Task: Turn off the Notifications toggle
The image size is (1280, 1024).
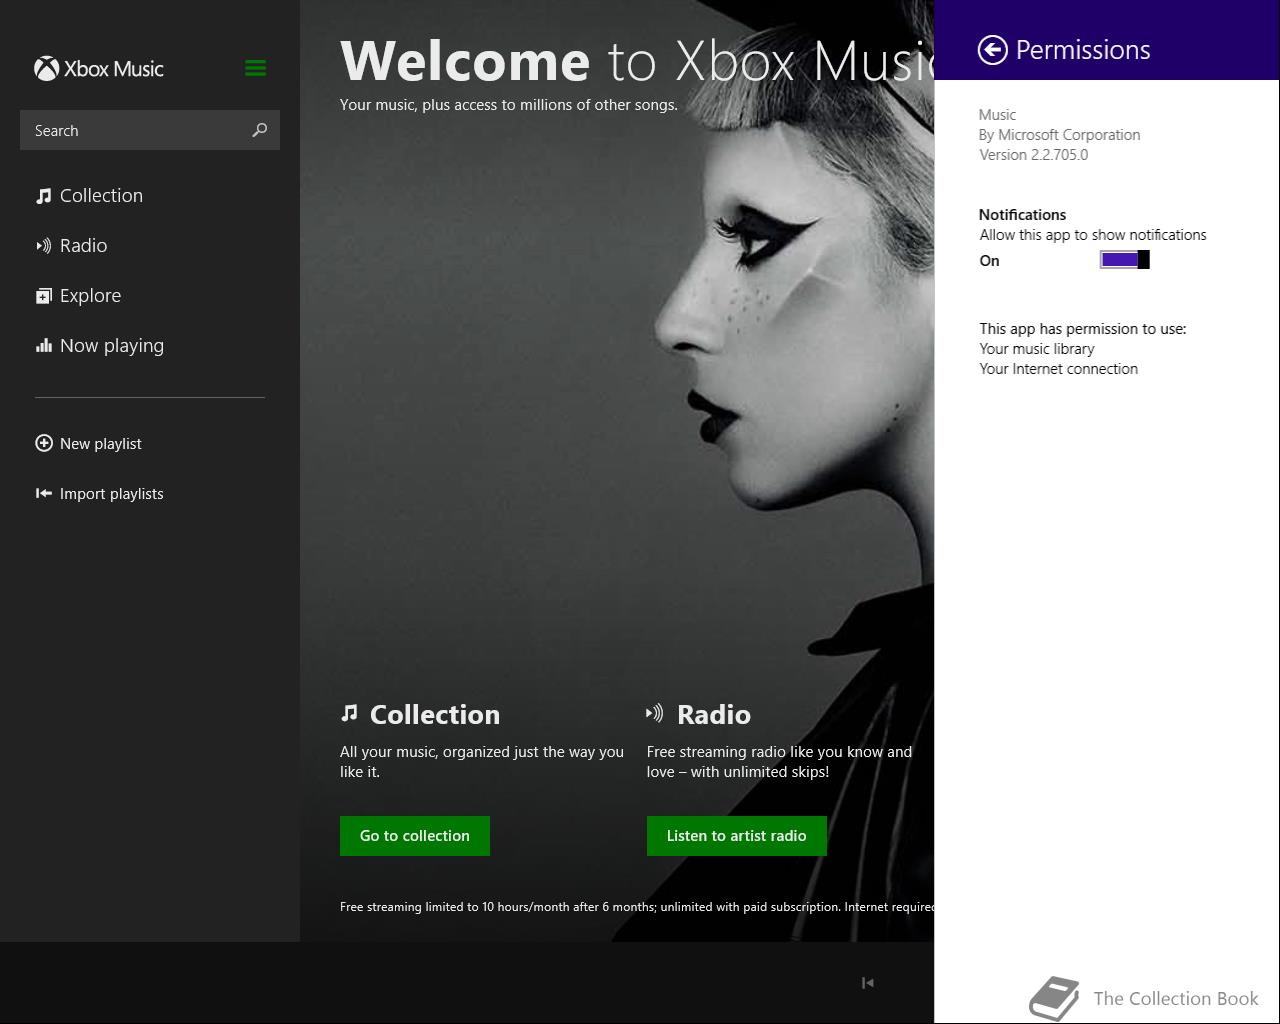Action: pyautogui.click(x=1125, y=260)
